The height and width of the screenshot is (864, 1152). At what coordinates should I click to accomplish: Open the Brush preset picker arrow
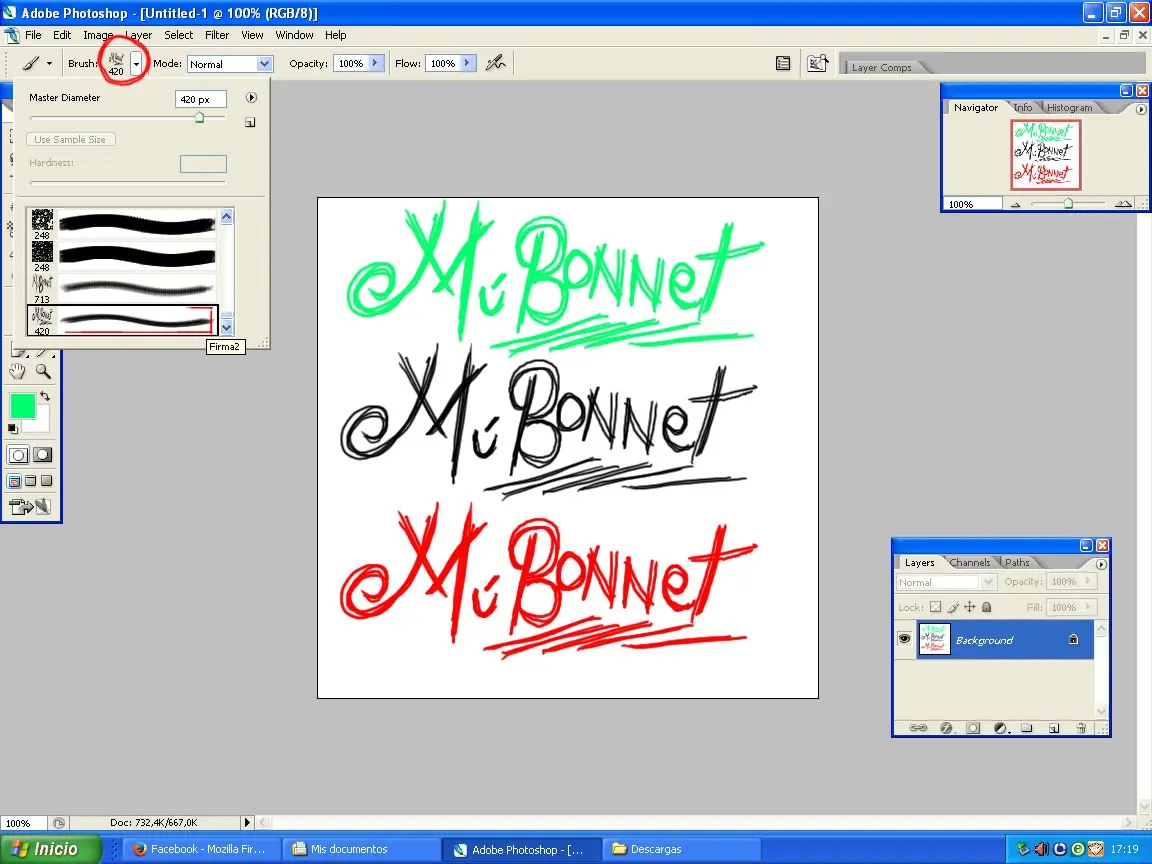[x=136, y=63]
